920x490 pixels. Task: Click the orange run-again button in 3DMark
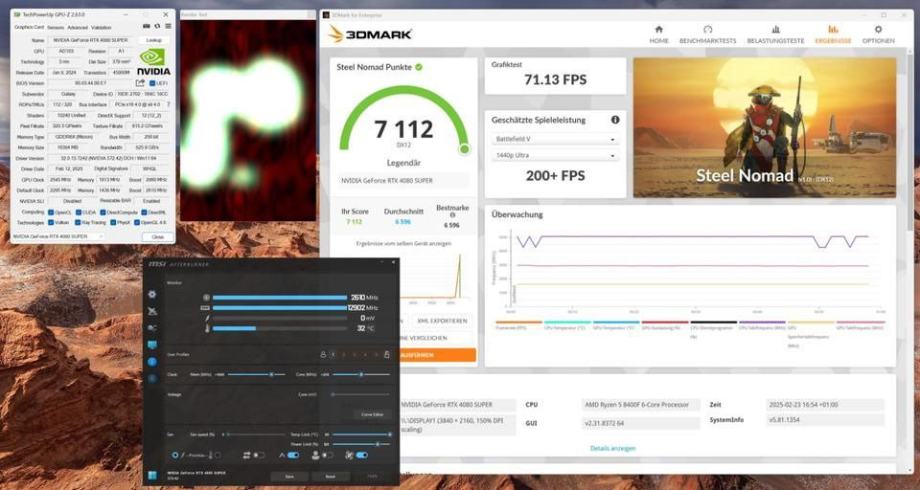tap(438, 355)
